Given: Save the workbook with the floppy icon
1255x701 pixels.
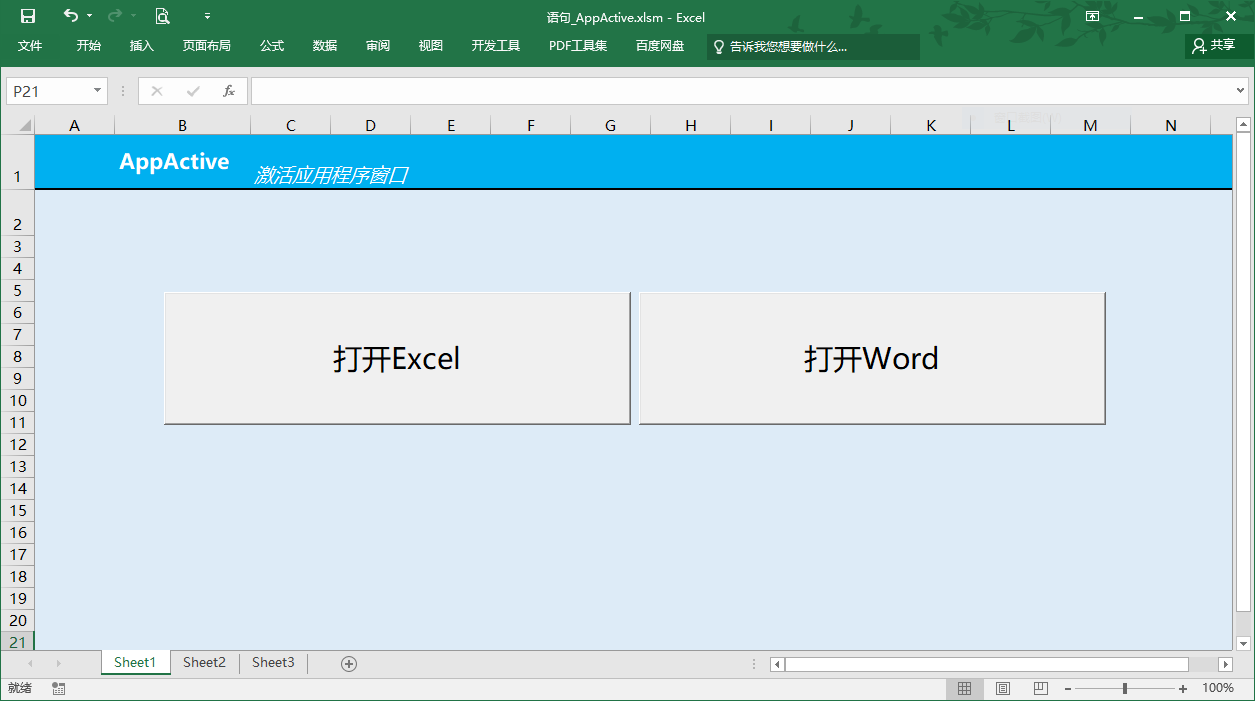Looking at the screenshot, I should point(28,16).
